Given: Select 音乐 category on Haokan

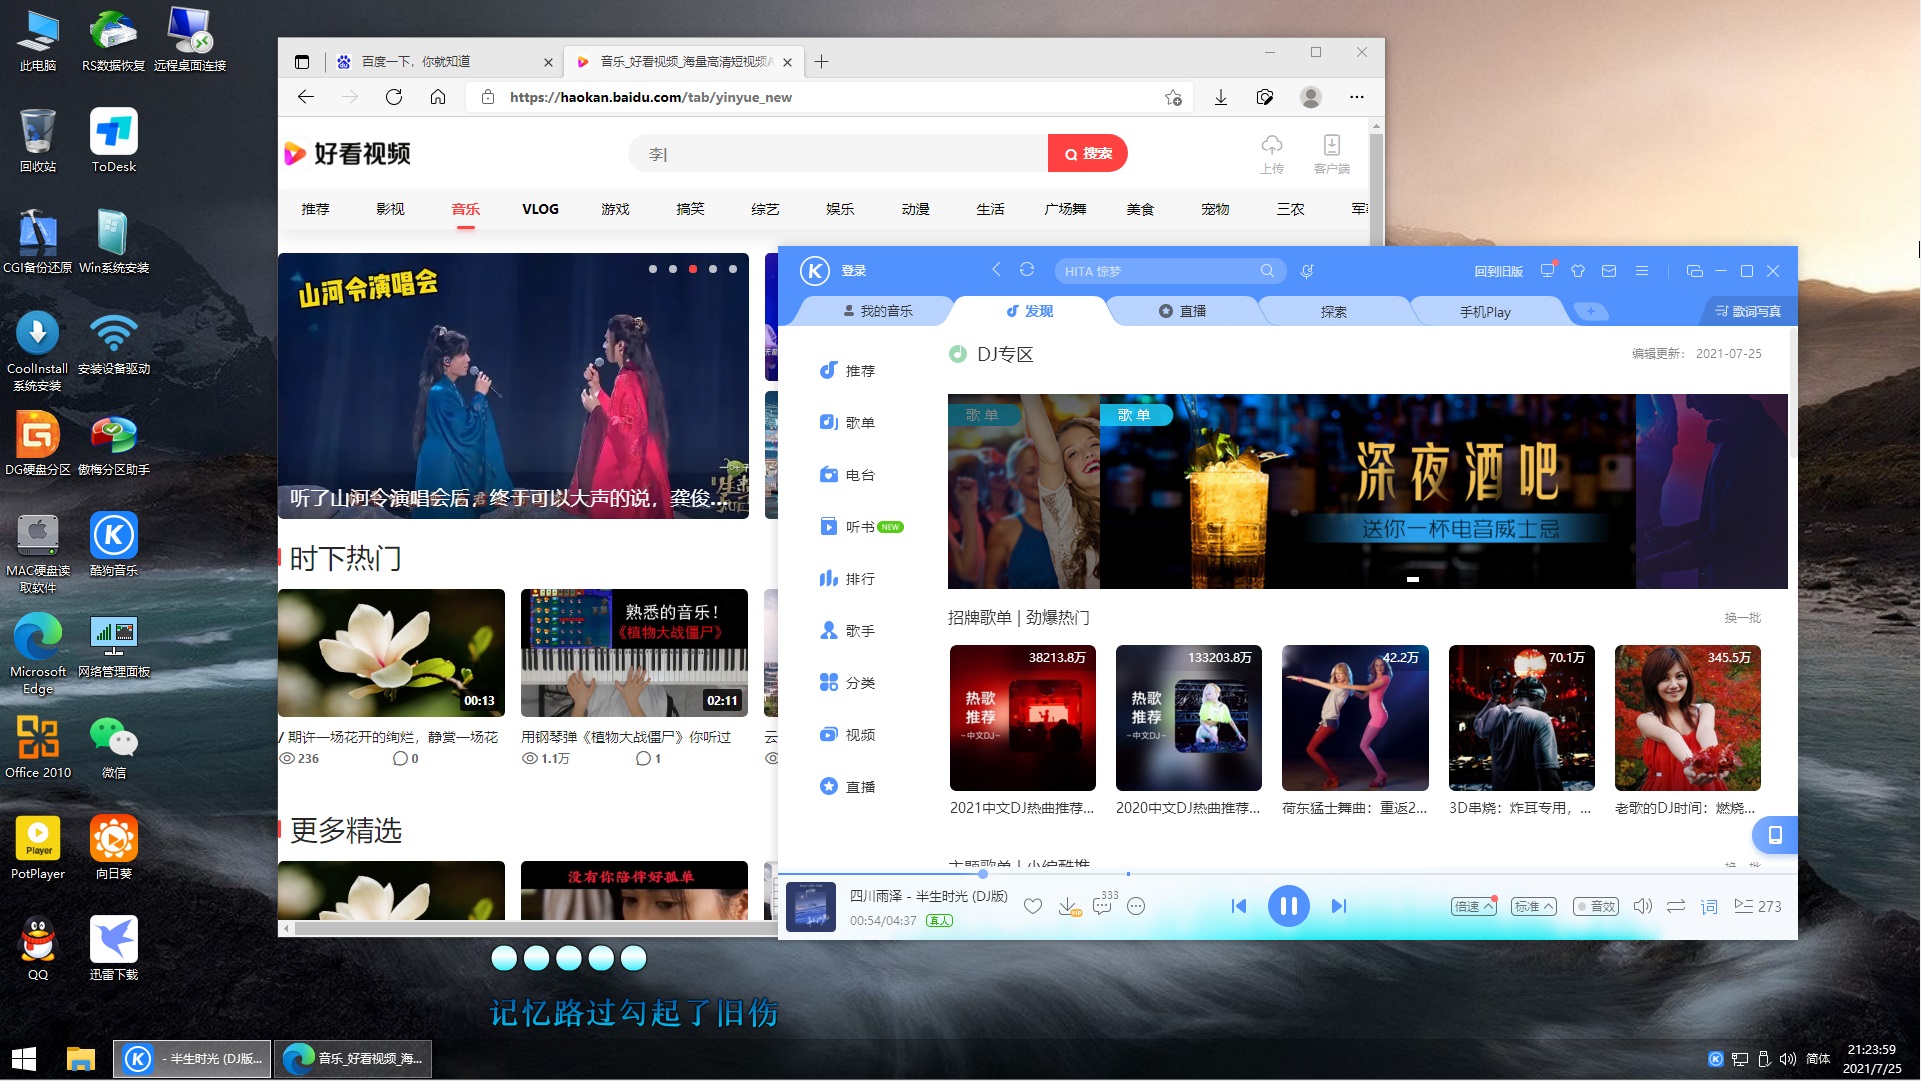Looking at the screenshot, I should point(465,209).
